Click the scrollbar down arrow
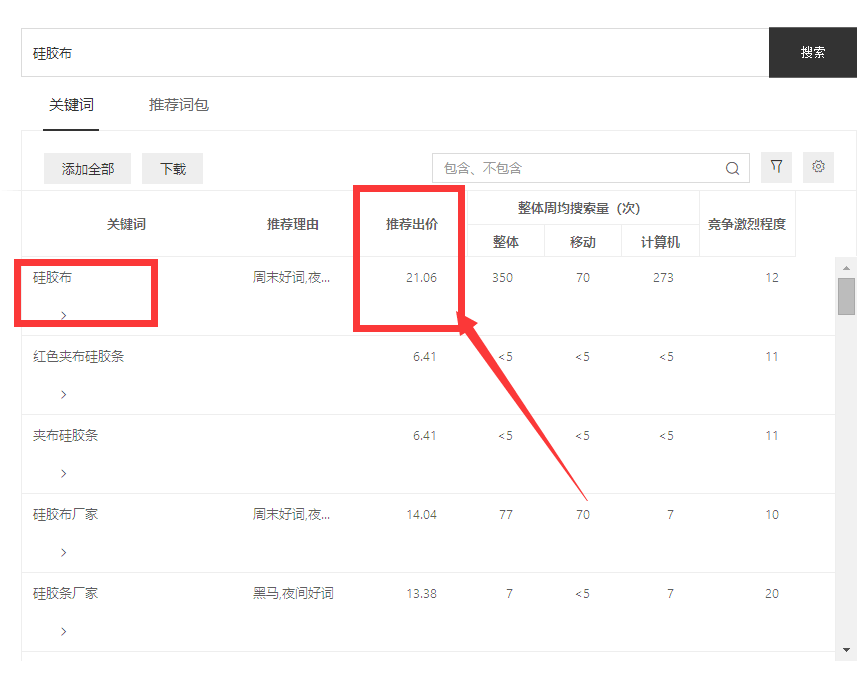The image size is (857, 678). coord(846,650)
